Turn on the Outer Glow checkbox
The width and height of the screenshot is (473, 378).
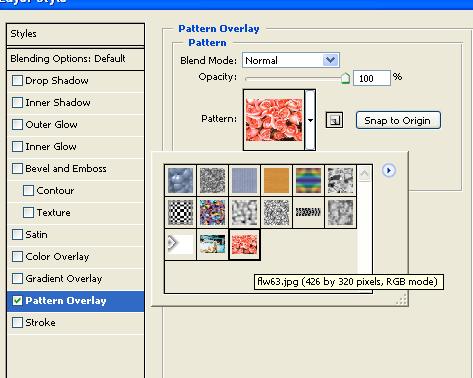point(17,125)
